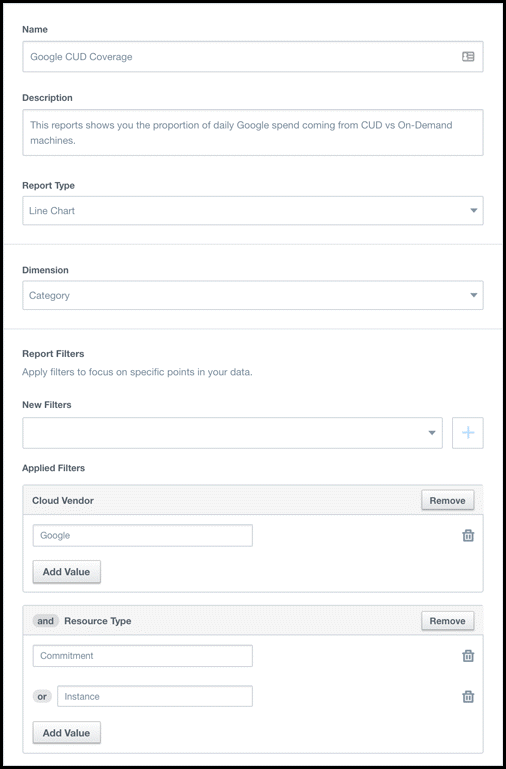Remove the Cloud Vendor filter
506x769 pixels.
448,500
